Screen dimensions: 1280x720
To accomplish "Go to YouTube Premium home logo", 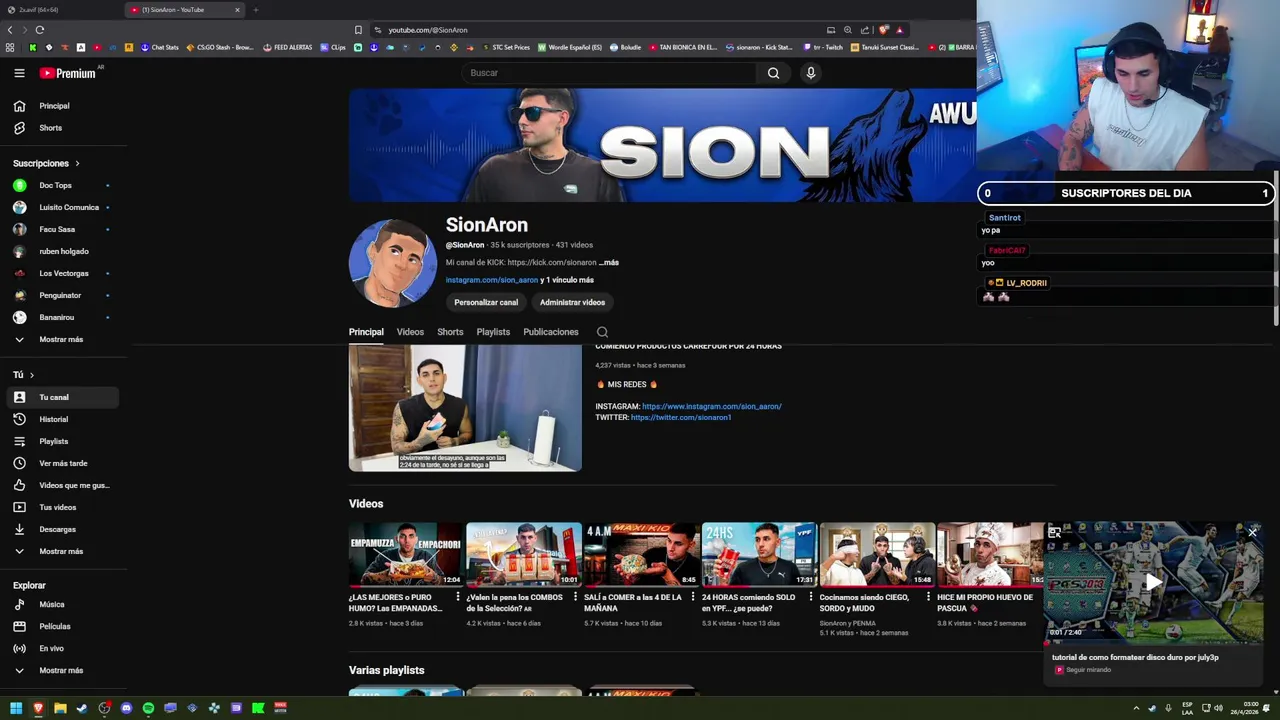I will pos(68,73).
